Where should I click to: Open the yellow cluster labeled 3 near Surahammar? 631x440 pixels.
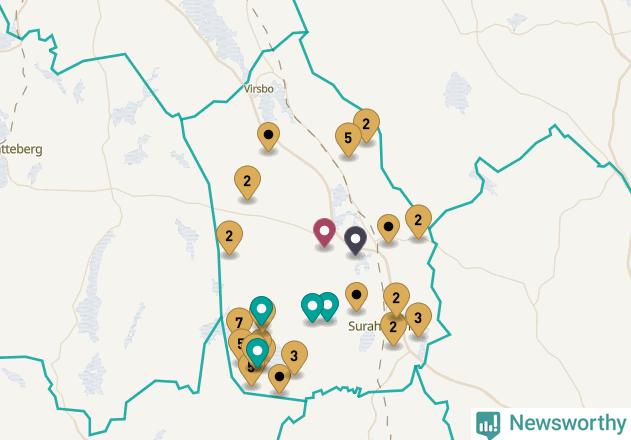[x=419, y=320]
